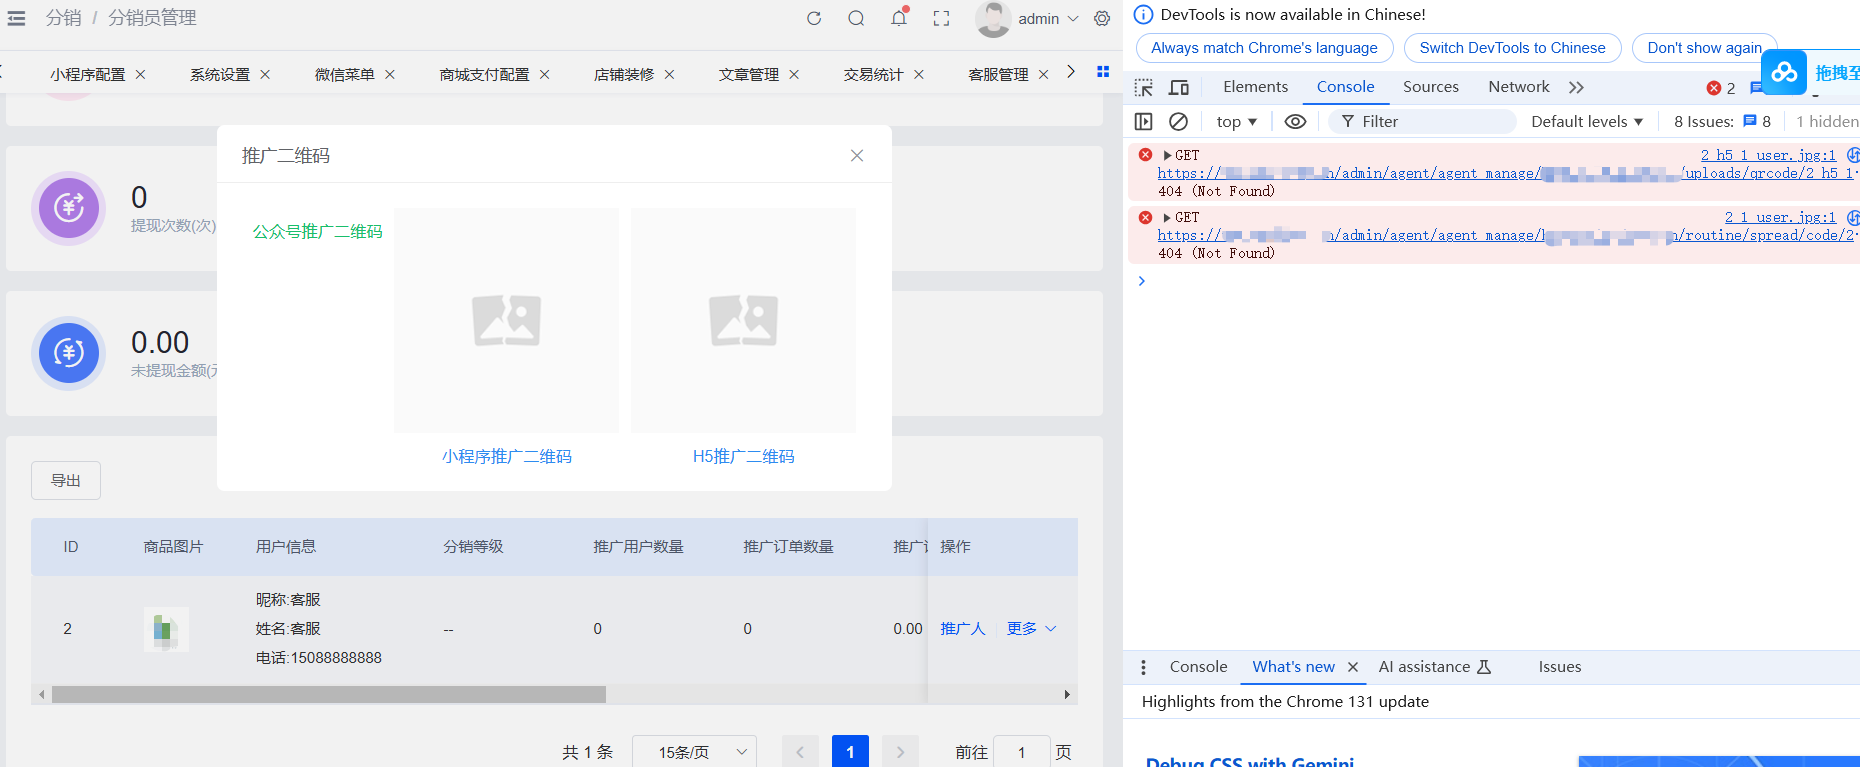Screen dimensions: 1860x767
Task: Switch to 微信菜单 tab
Action: 345,74
